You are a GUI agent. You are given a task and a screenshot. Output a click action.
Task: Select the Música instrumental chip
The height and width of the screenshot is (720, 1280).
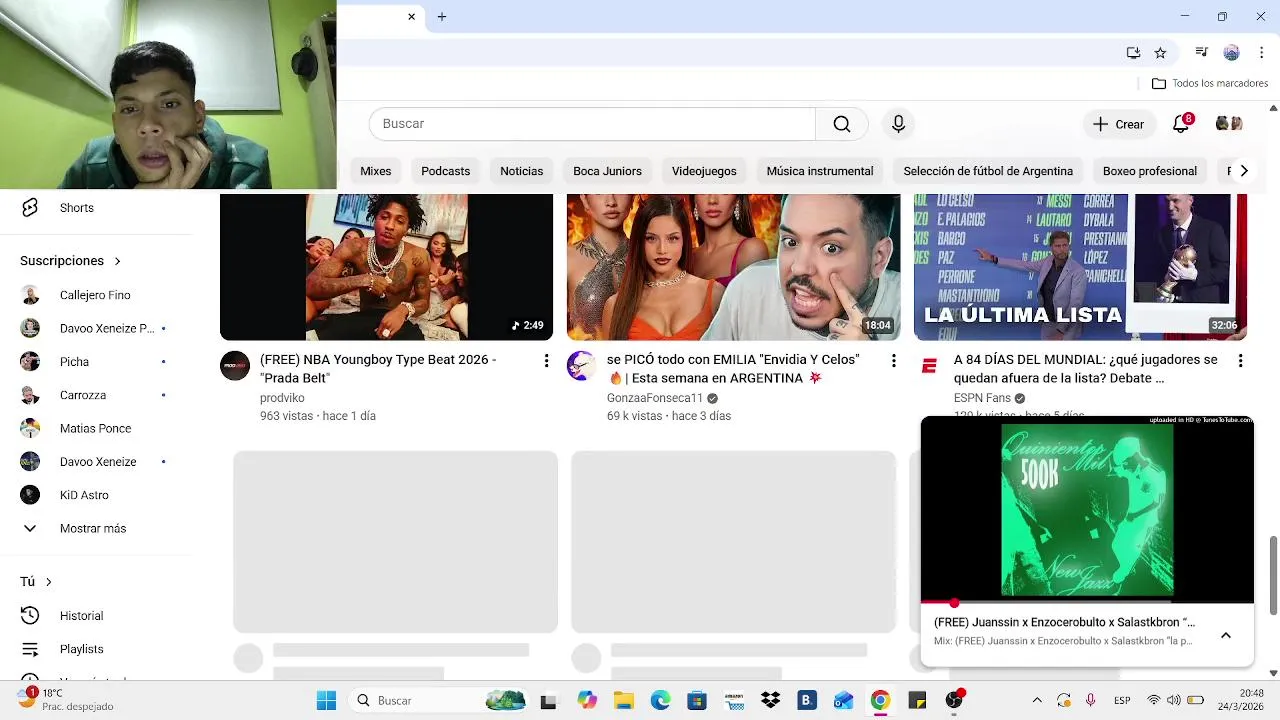coord(820,171)
